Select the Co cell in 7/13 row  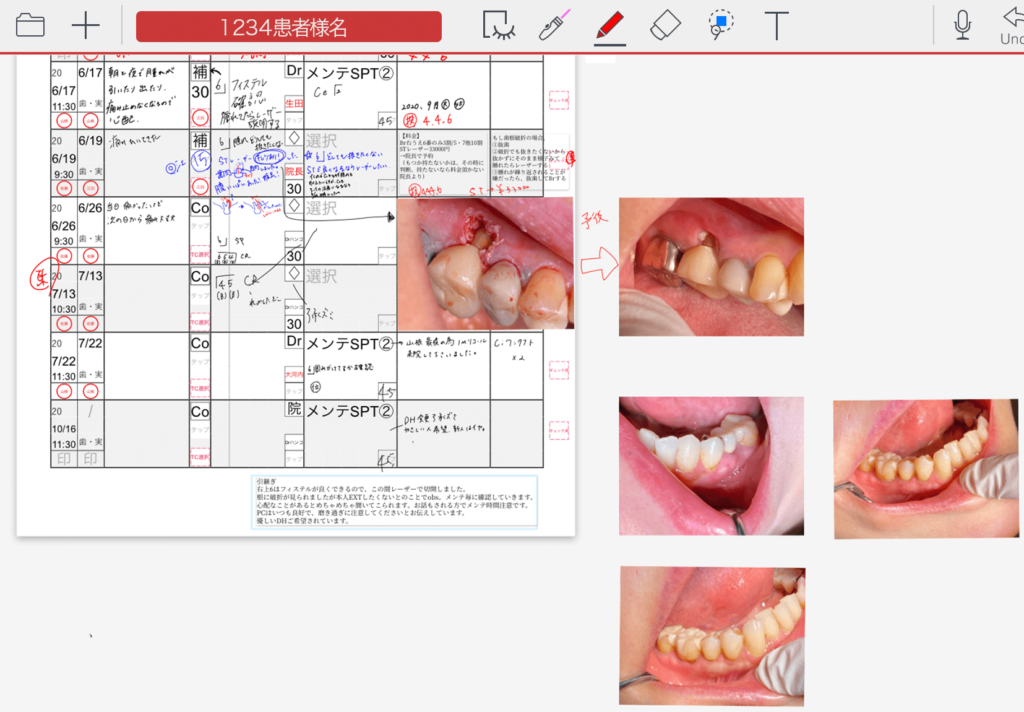200,276
